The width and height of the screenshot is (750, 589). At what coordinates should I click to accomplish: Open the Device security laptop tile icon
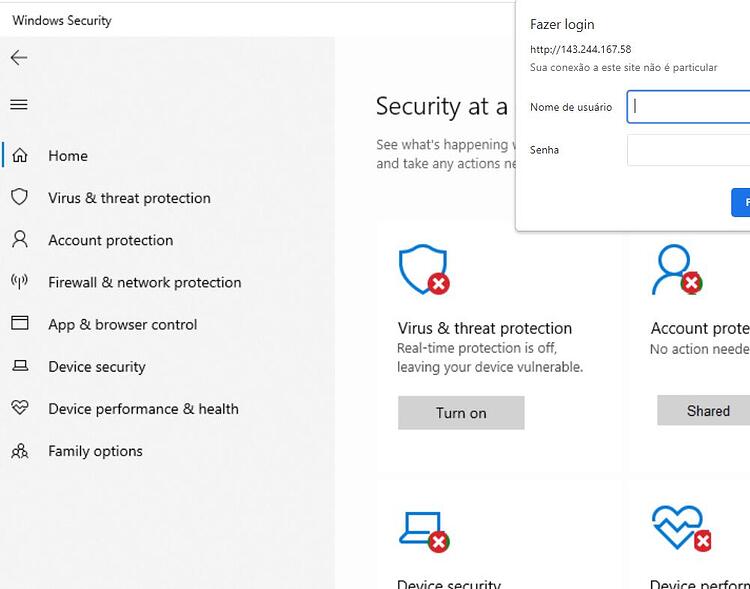tap(424, 532)
